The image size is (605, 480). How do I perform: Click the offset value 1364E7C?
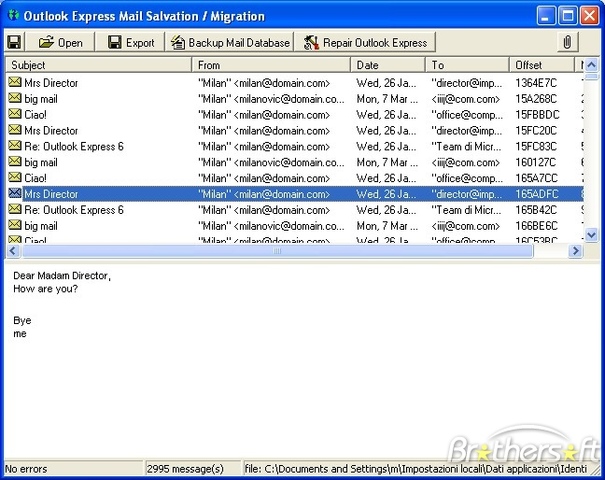click(536, 83)
